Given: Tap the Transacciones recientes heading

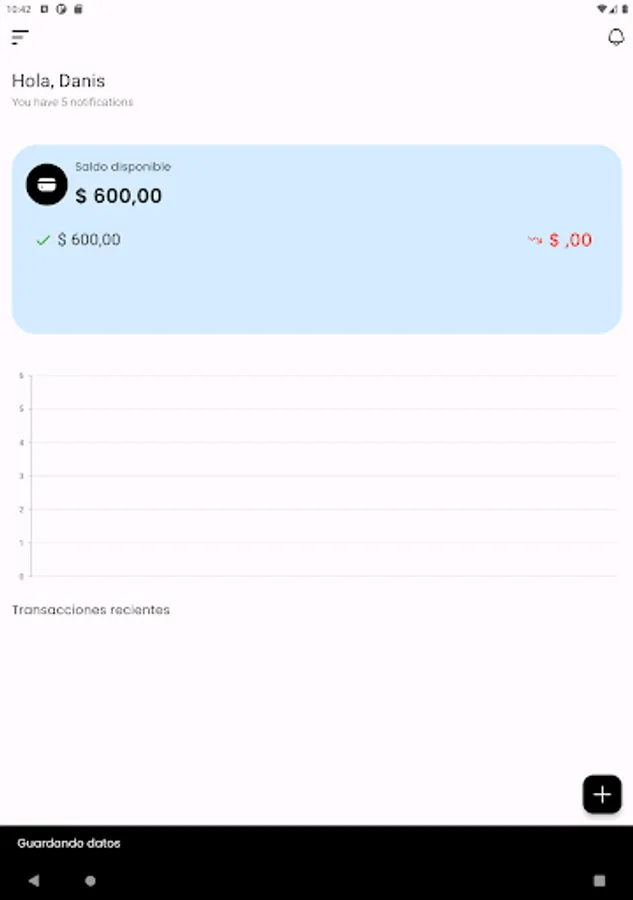Looking at the screenshot, I should pos(91,610).
